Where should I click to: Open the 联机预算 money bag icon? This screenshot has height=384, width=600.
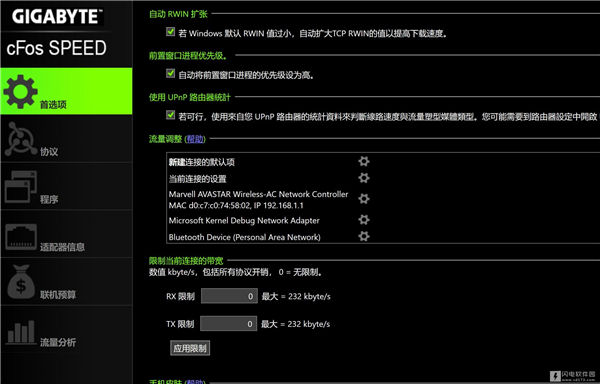click(x=21, y=282)
